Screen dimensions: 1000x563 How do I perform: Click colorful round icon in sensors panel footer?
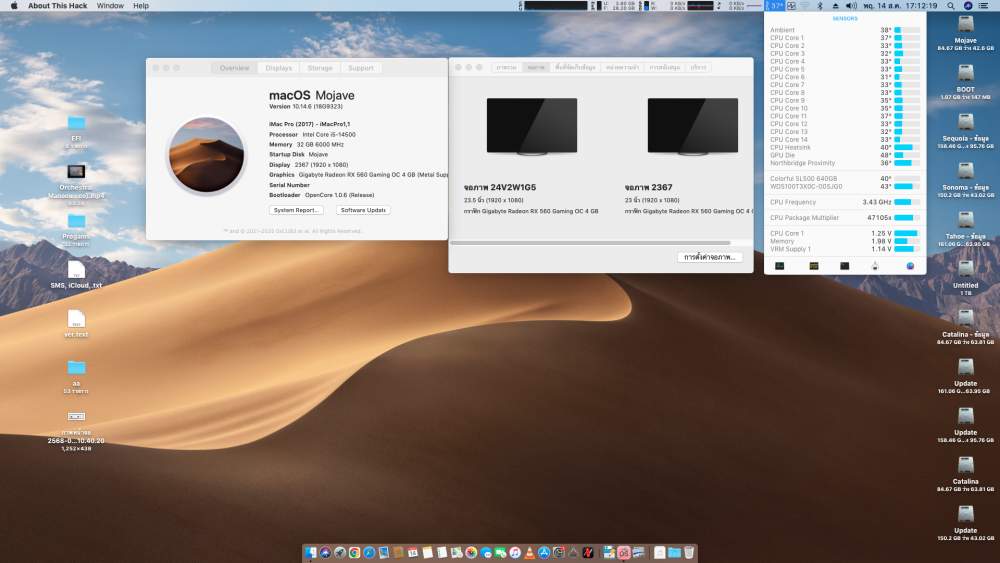click(910, 266)
